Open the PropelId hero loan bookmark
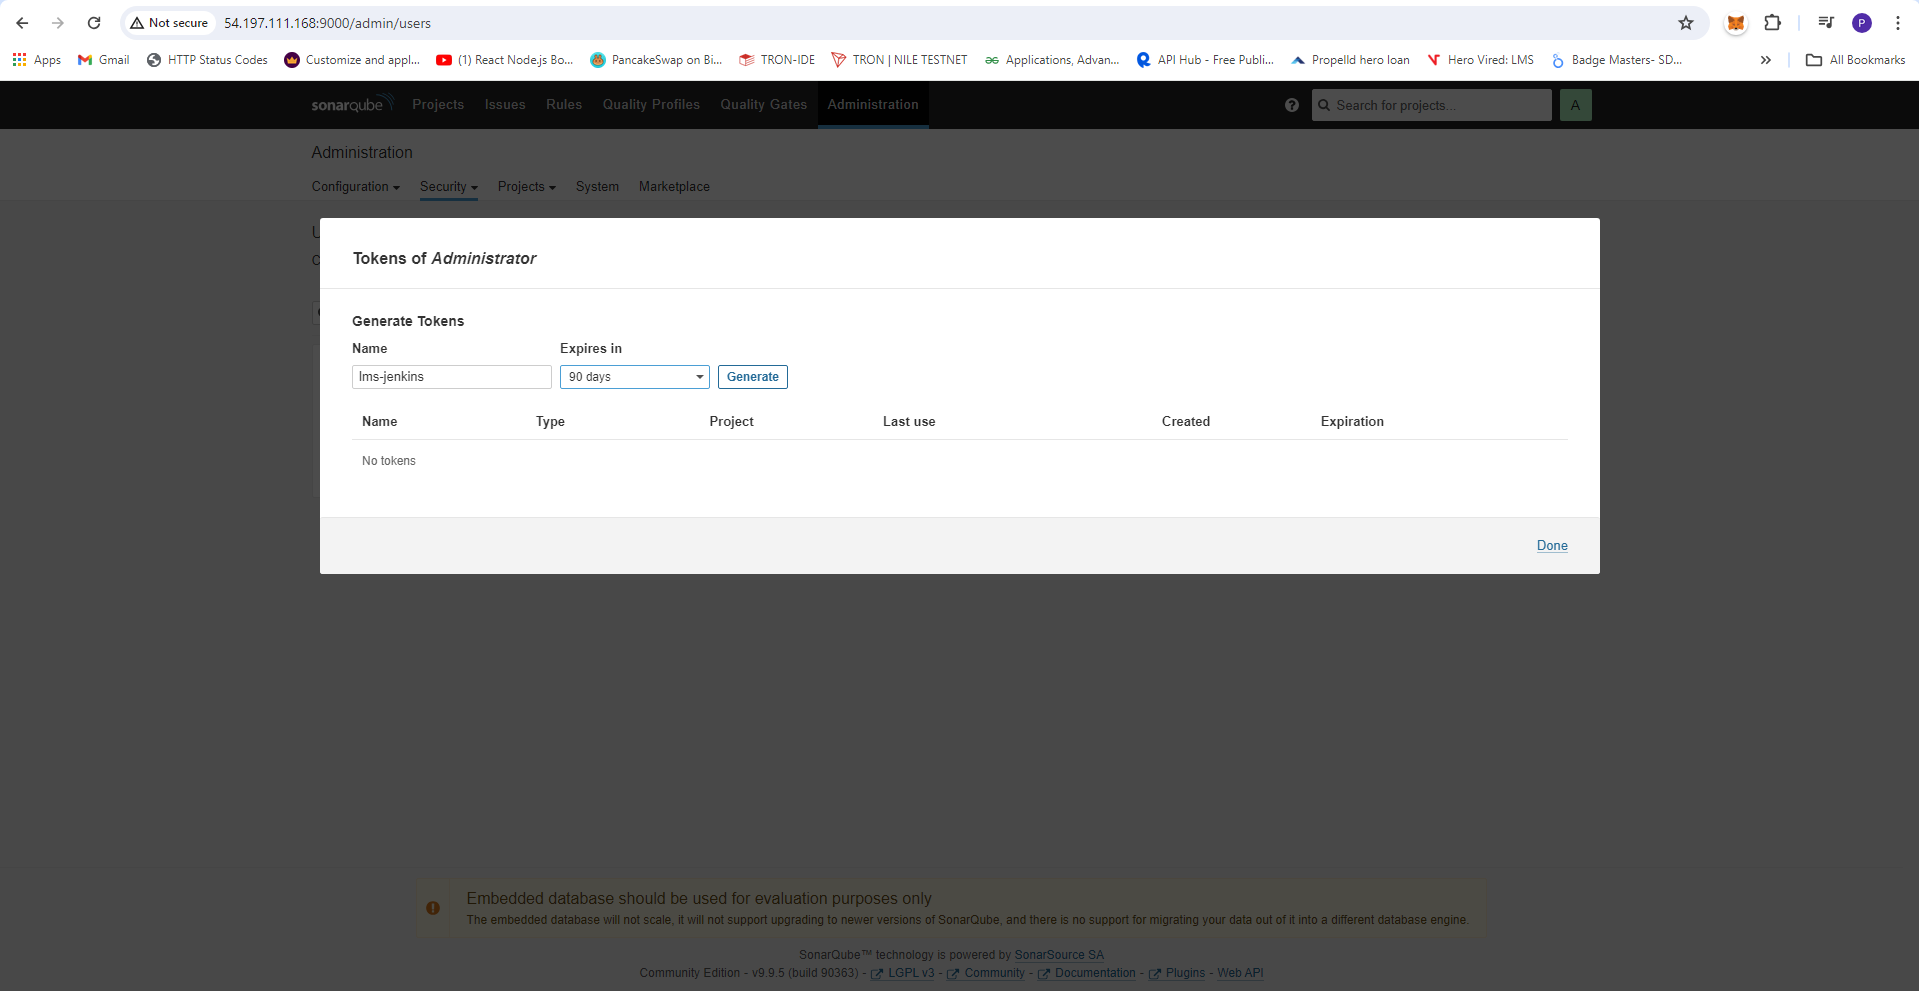Image resolution: width=1919 pixels, height=991 pixels. point(1351,60)
